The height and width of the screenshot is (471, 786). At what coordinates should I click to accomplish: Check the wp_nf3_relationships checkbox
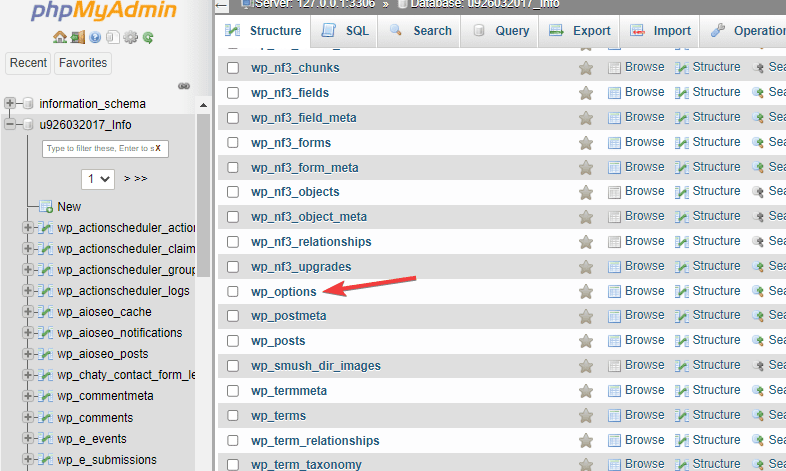233,242
